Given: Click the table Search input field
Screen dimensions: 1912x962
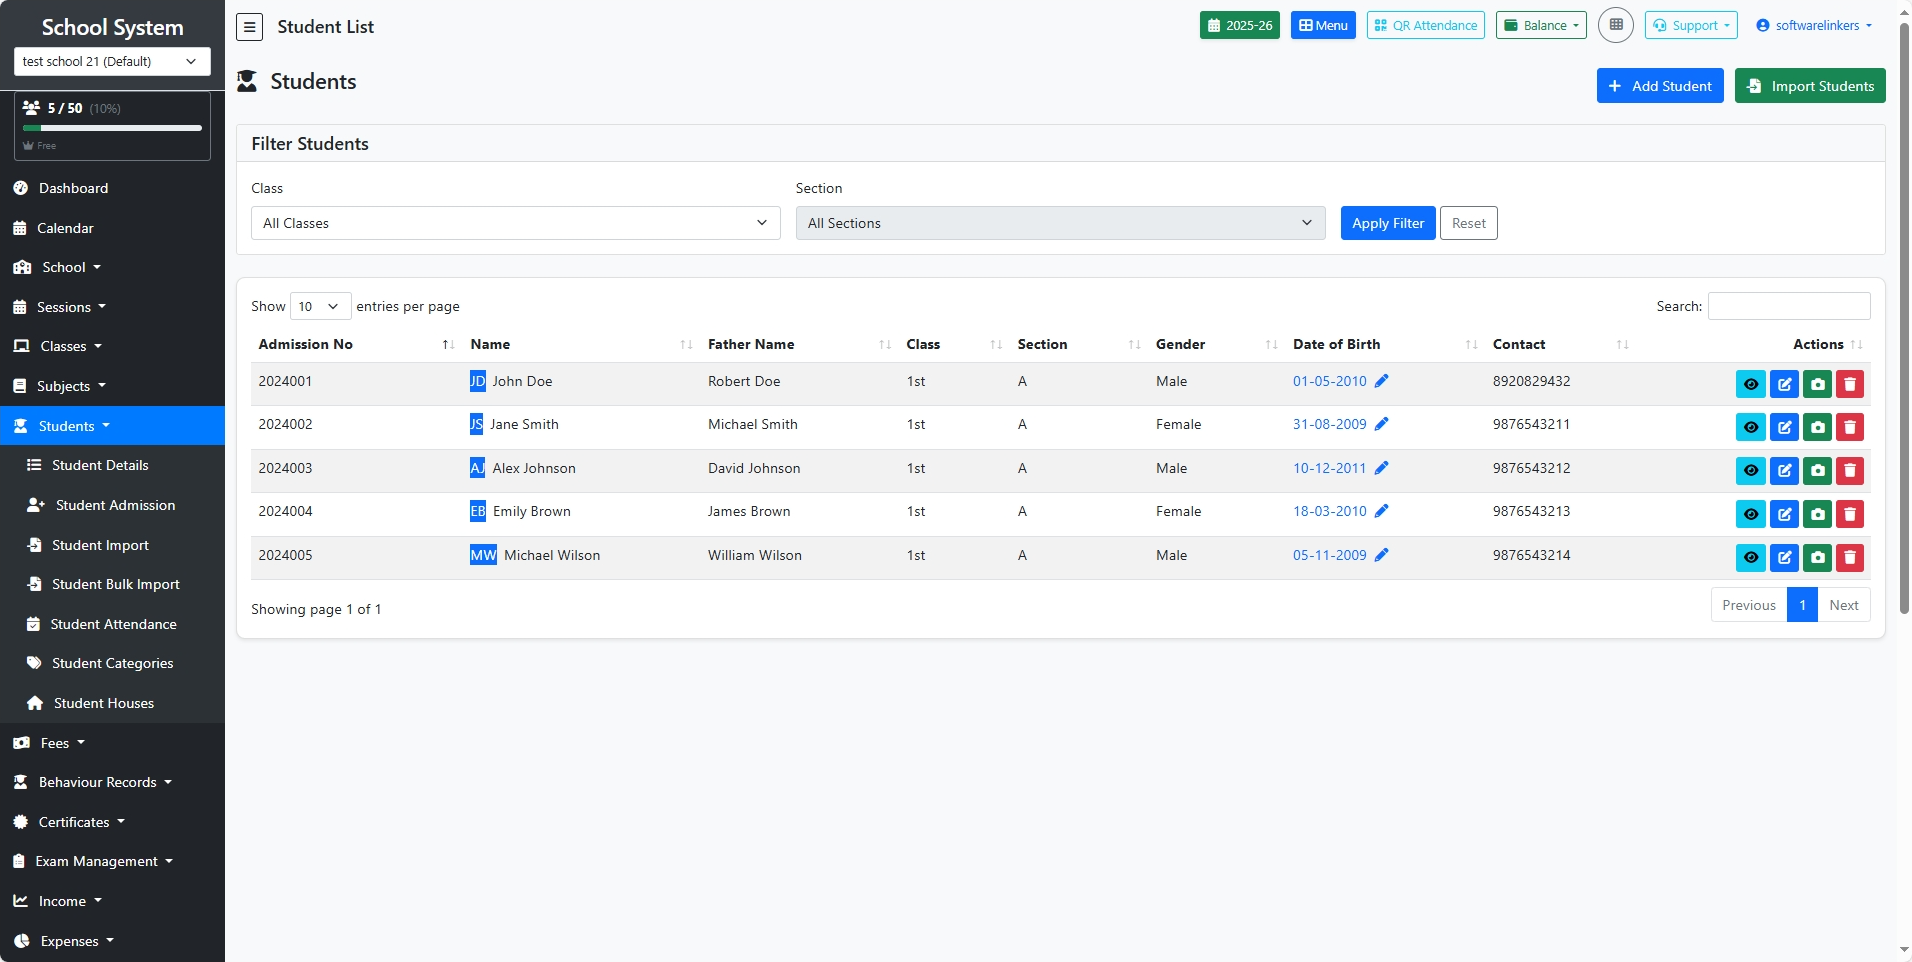Looking at the screenshot, I should (x=1788, y=306).
